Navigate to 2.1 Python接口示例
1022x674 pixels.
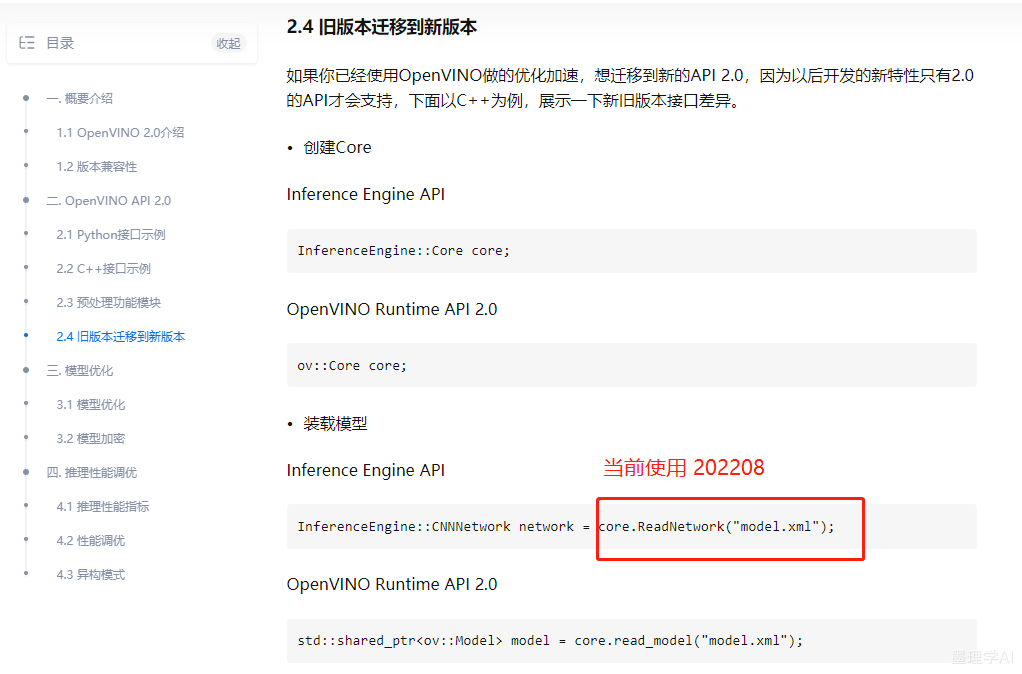pos(111,234)
